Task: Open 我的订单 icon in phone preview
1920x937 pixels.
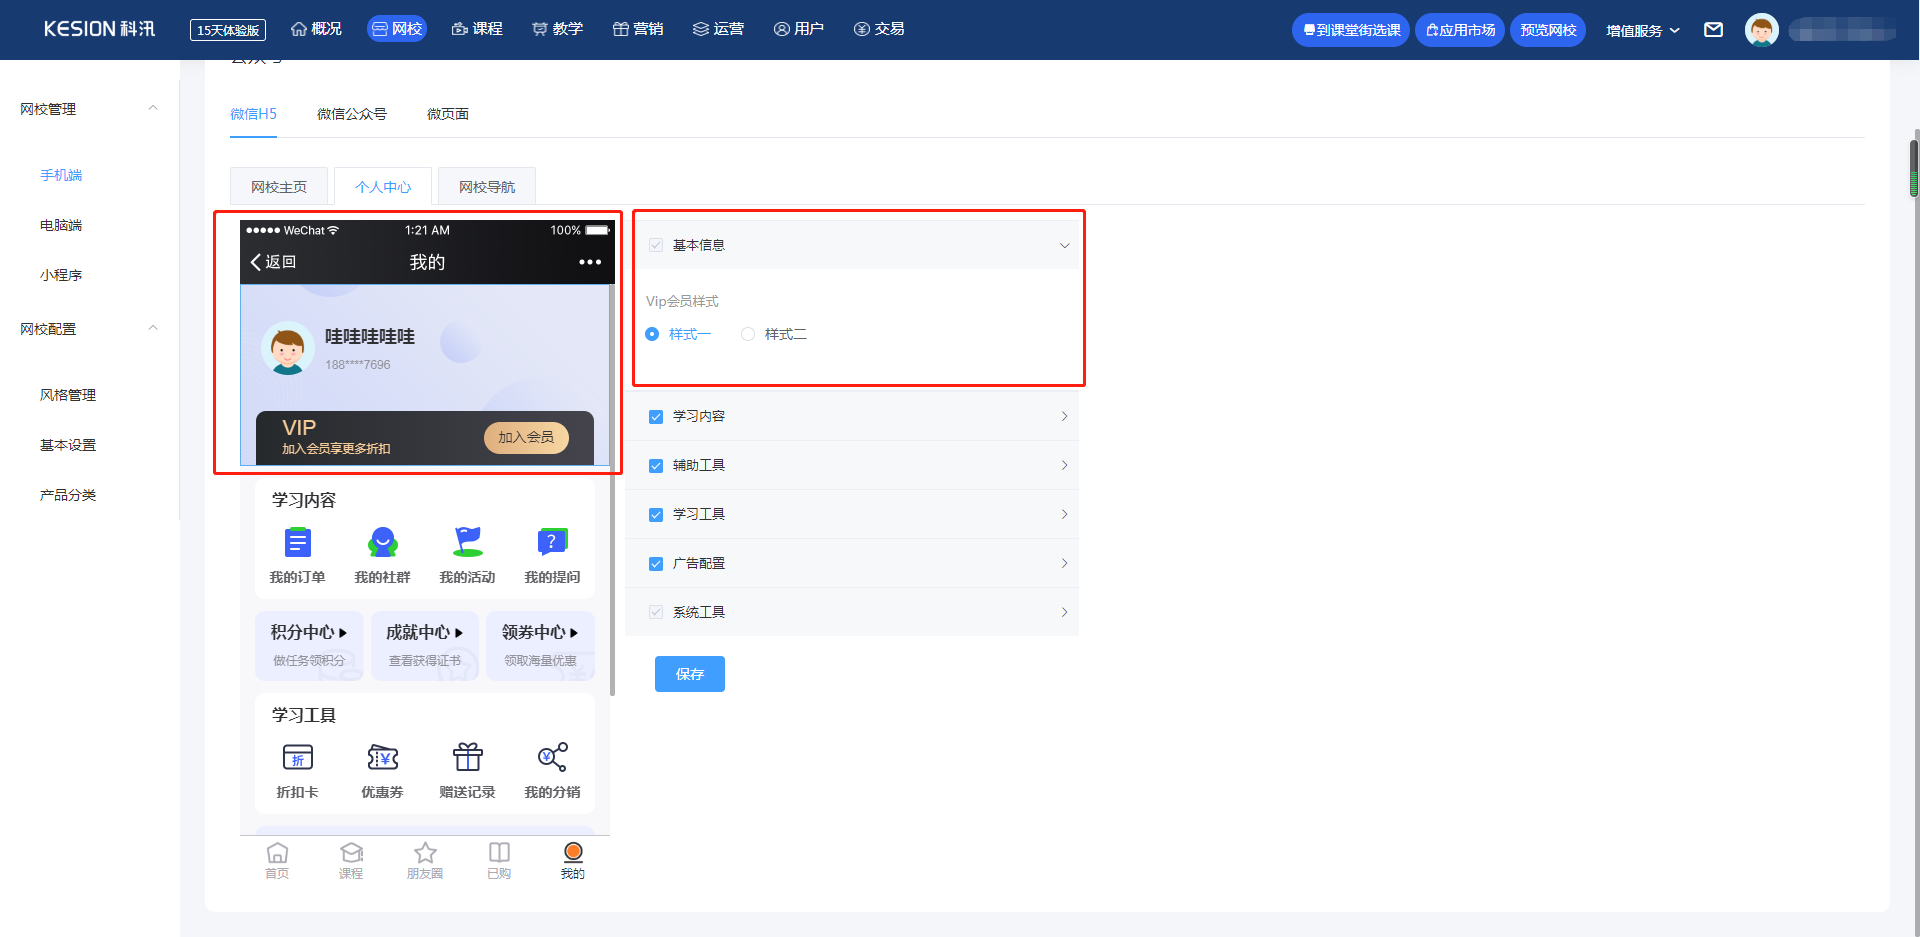Action: point(297,543)
